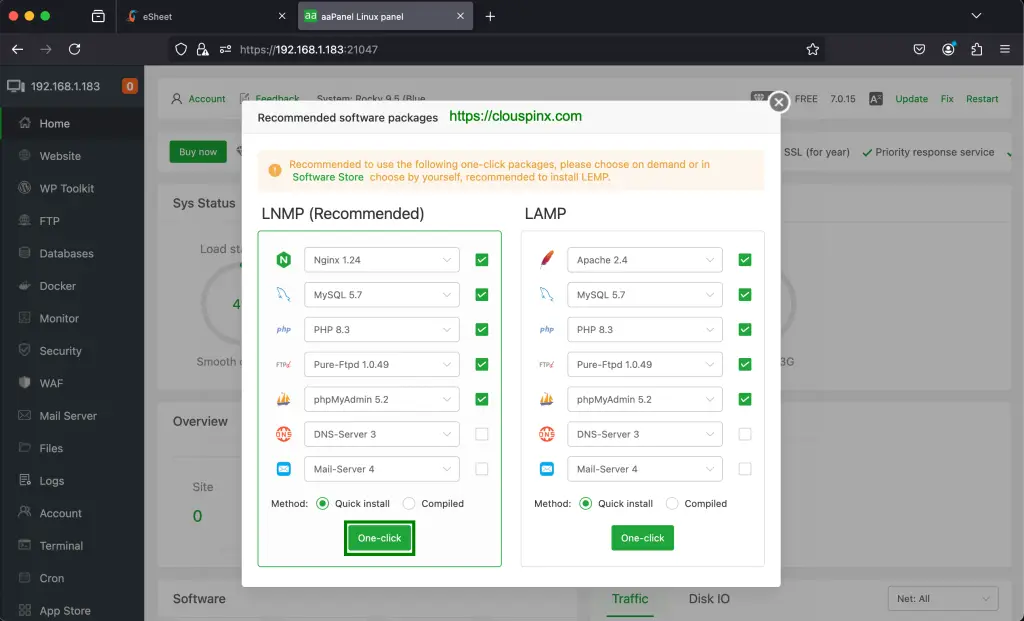Screen dimensions: 1024x621
Task: Click the phpMyAdmin icon under LAMP
Action: click(x=546, y=398)
